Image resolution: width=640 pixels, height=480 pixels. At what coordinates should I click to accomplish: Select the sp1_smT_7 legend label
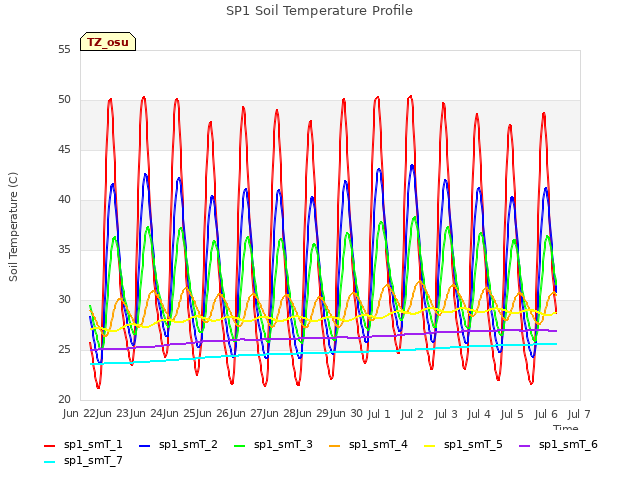(x=93, y=460)
